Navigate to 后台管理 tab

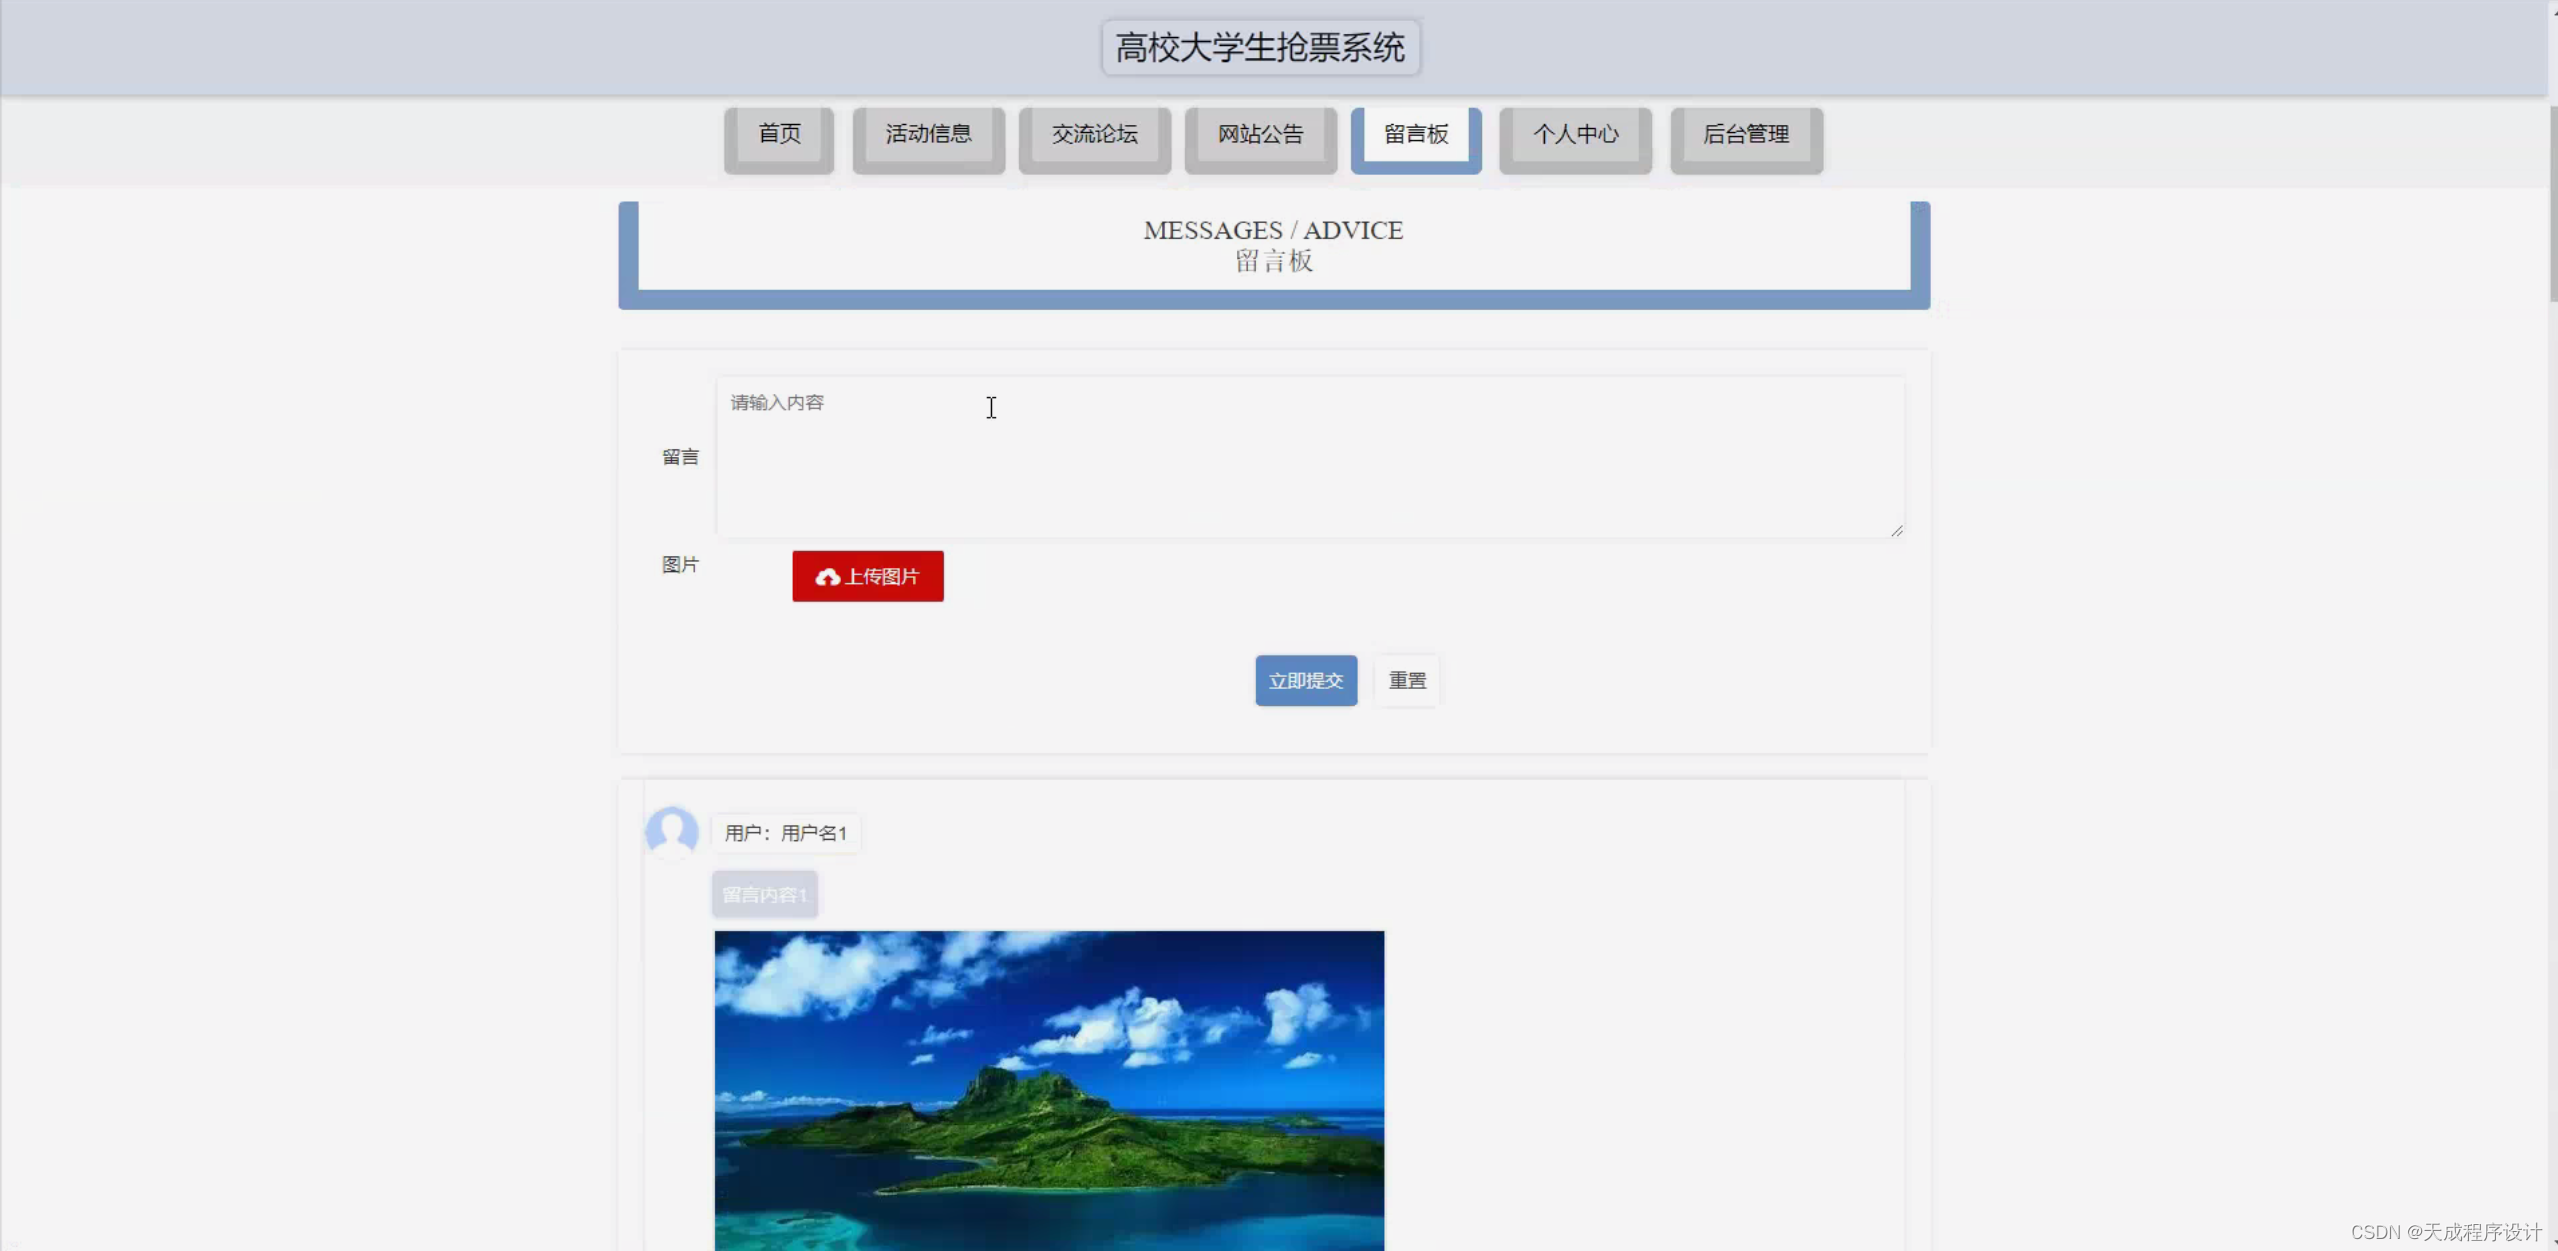pyautogui.click(x=1746, y=135)
